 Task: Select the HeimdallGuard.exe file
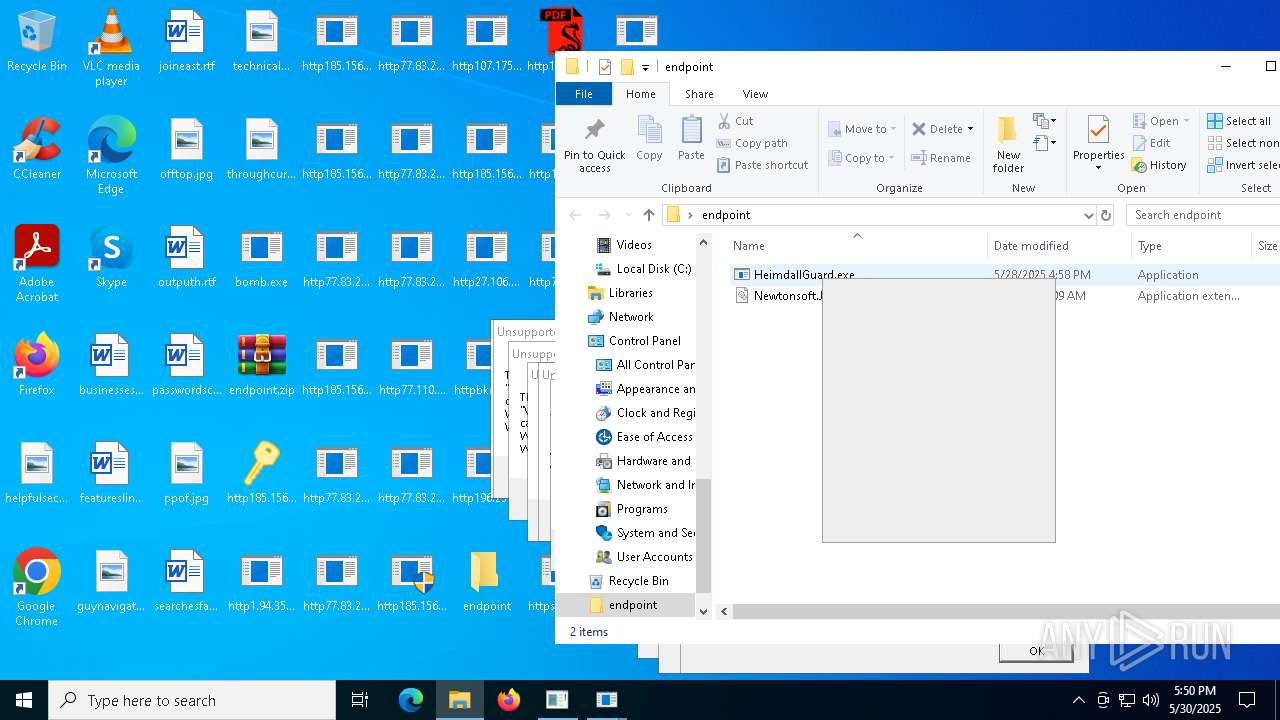(x=804, y=275)
